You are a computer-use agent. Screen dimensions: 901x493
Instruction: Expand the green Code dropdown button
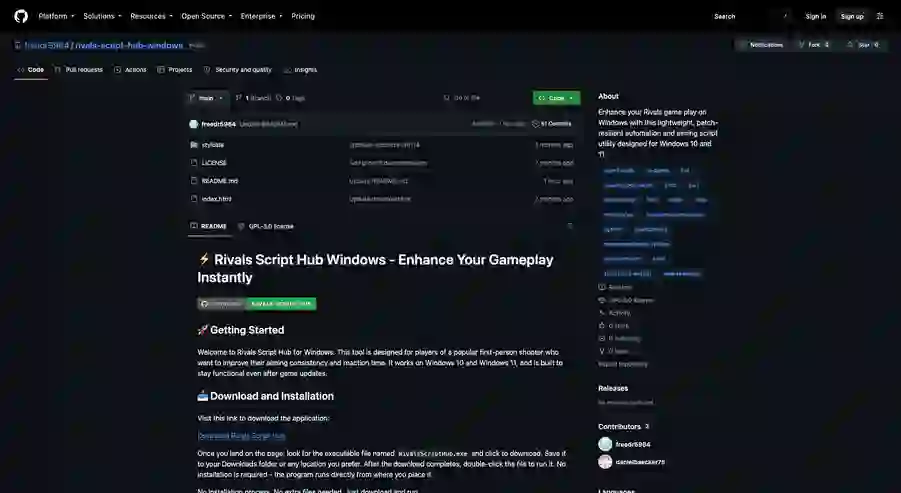tap(556, 98)
